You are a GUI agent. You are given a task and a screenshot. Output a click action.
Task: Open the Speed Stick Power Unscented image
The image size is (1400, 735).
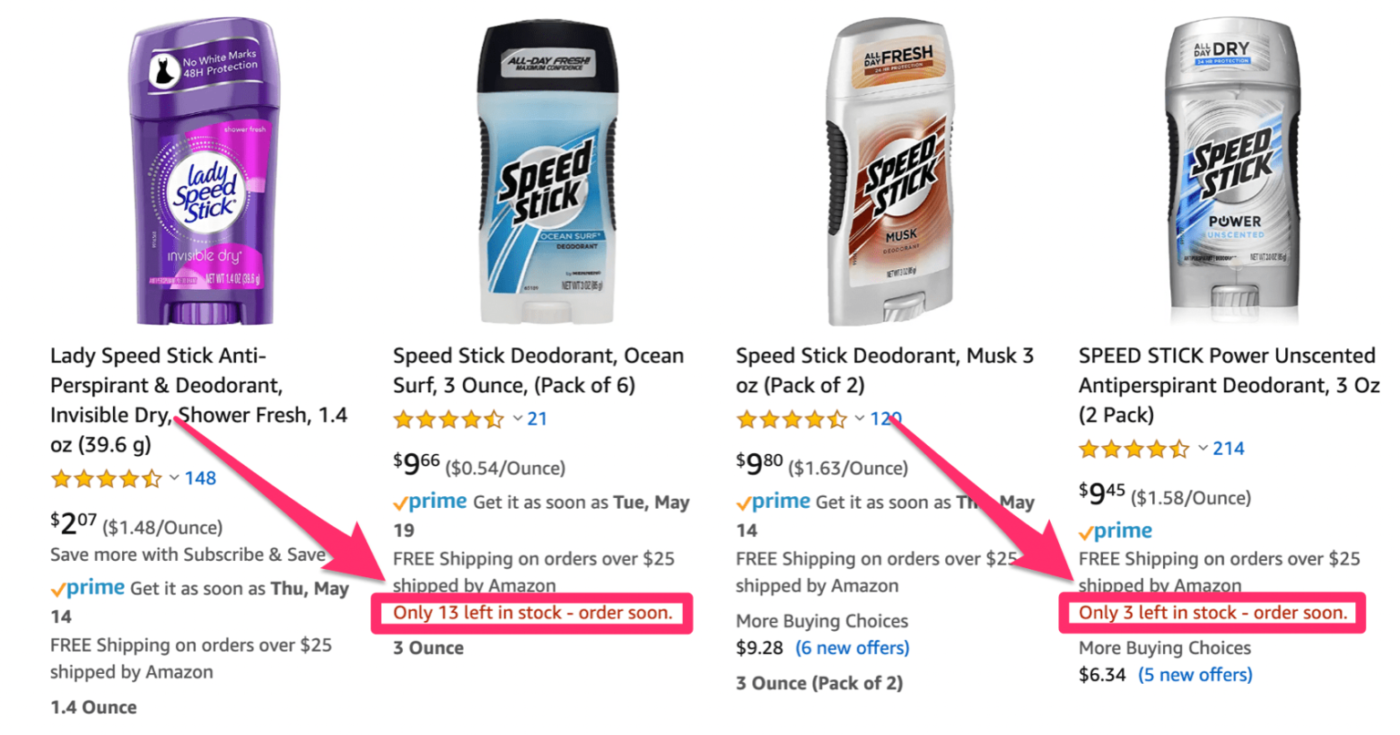[x=1231, y=172]
